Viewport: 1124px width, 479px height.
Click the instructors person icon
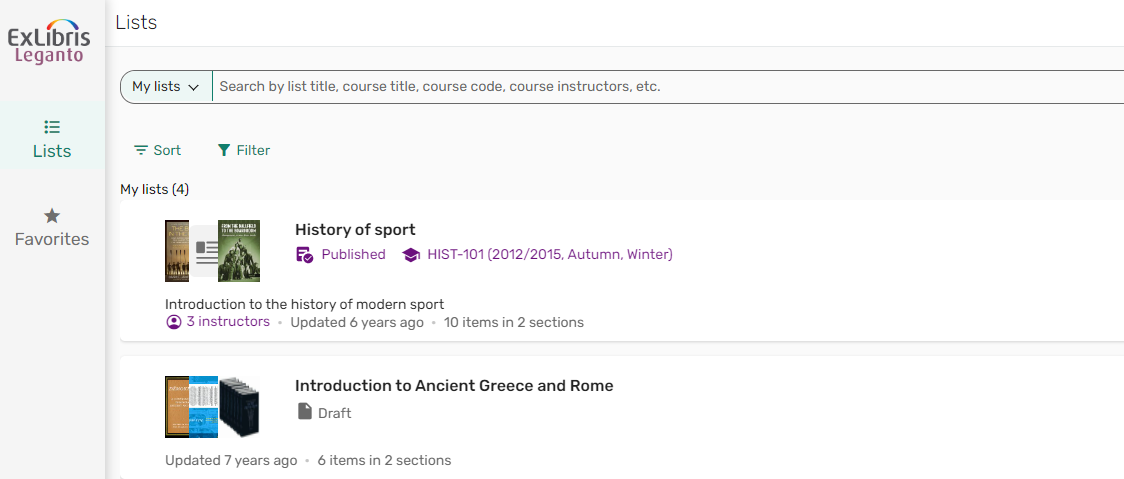point(173,322)
